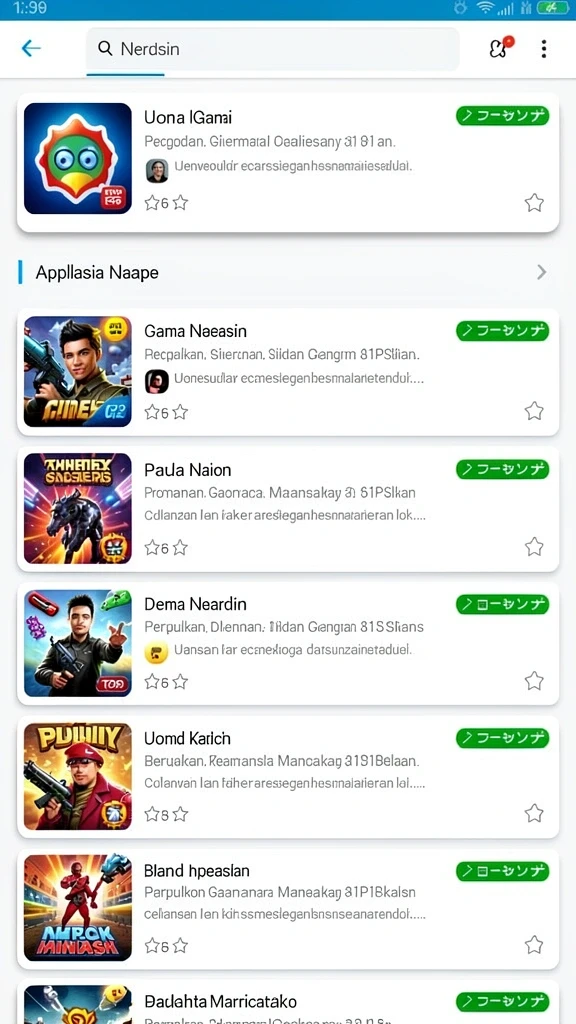The width and height of the screenshot is (576, 1024).
Task: Open the three-dot overflow menu
Action: [x=543, y=48]
